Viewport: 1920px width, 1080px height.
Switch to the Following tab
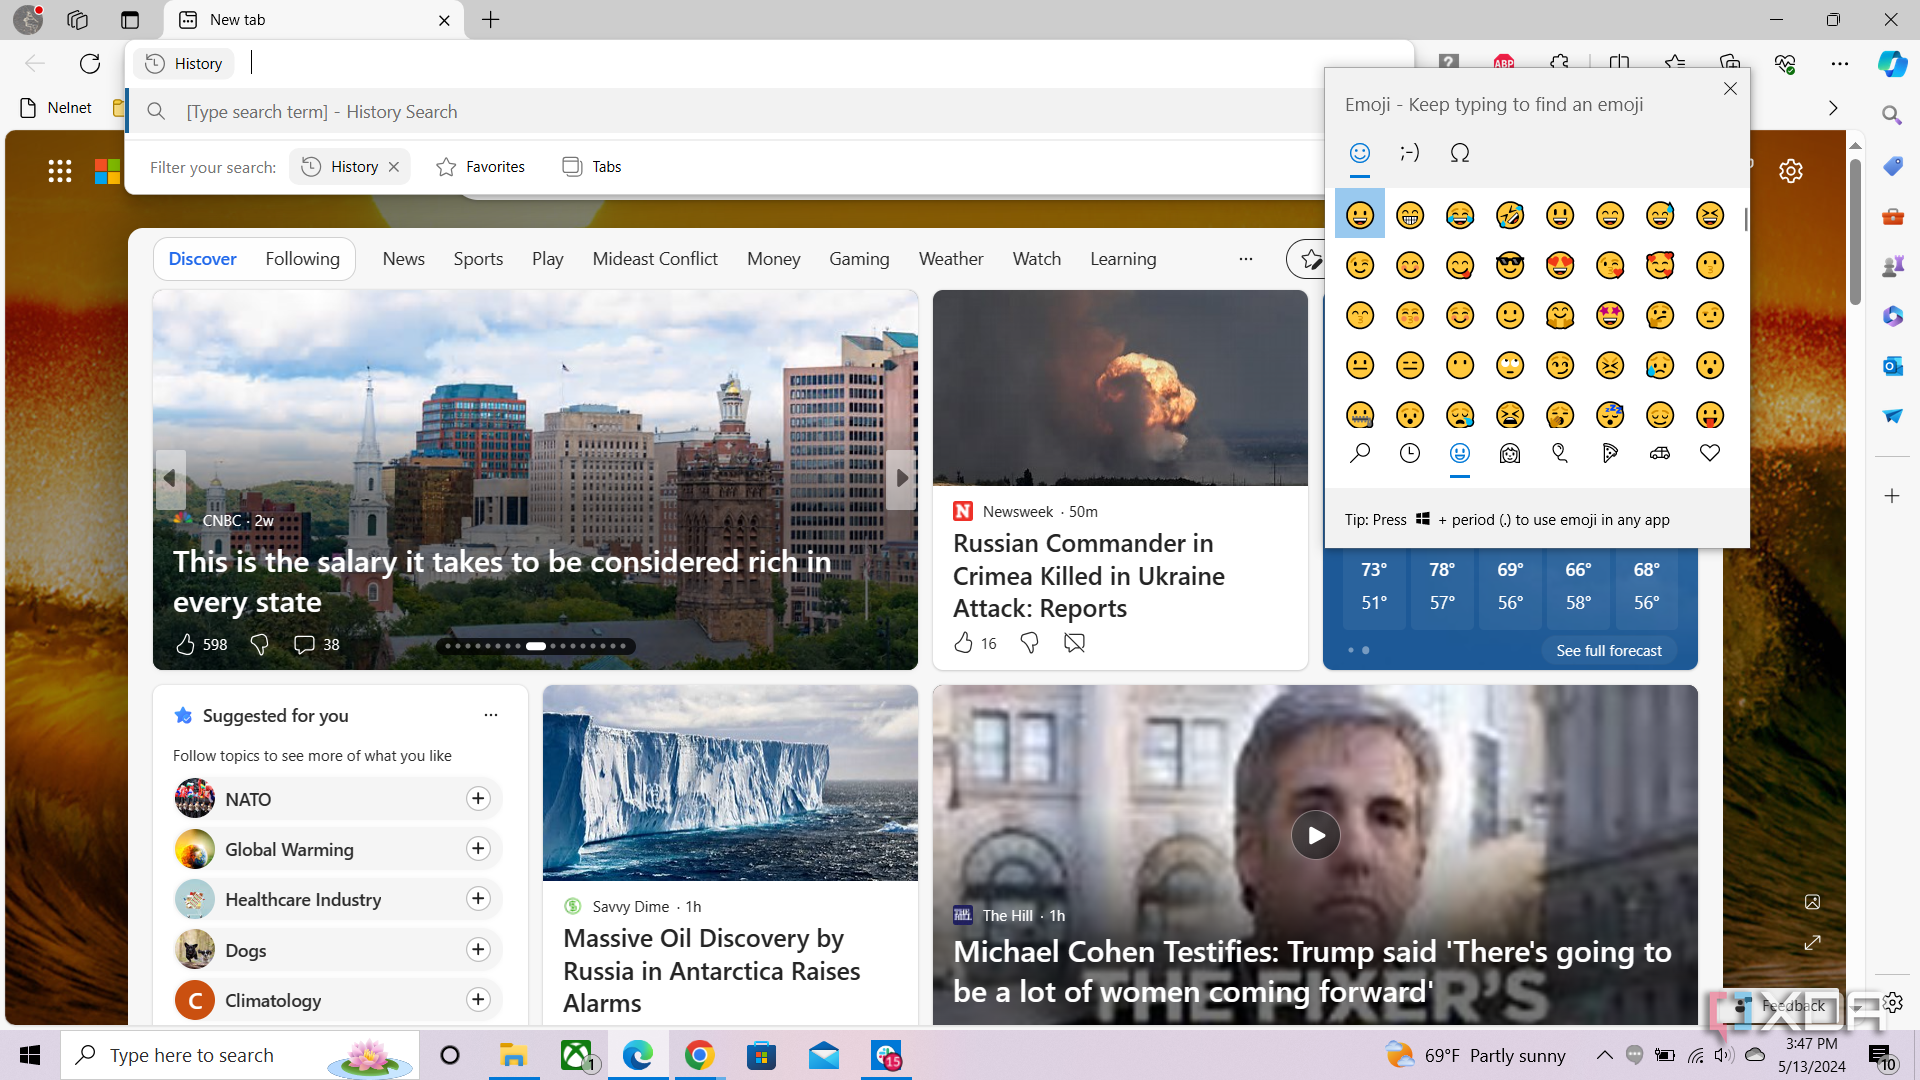coord(303,259)
